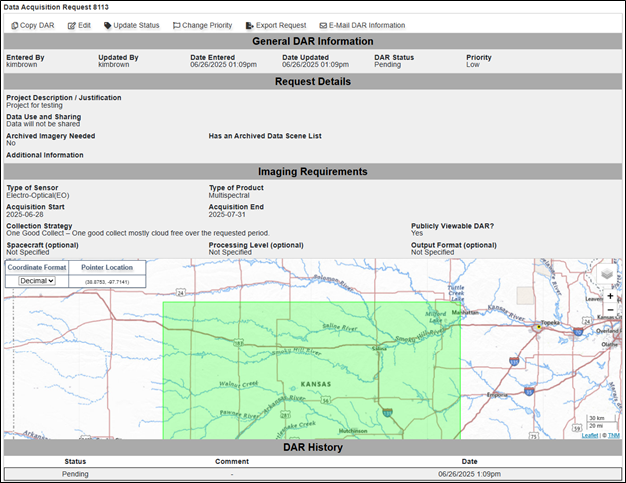Open the TNM attribution link
This screenshot has height=483, width=626.
[x=614, y=435]
